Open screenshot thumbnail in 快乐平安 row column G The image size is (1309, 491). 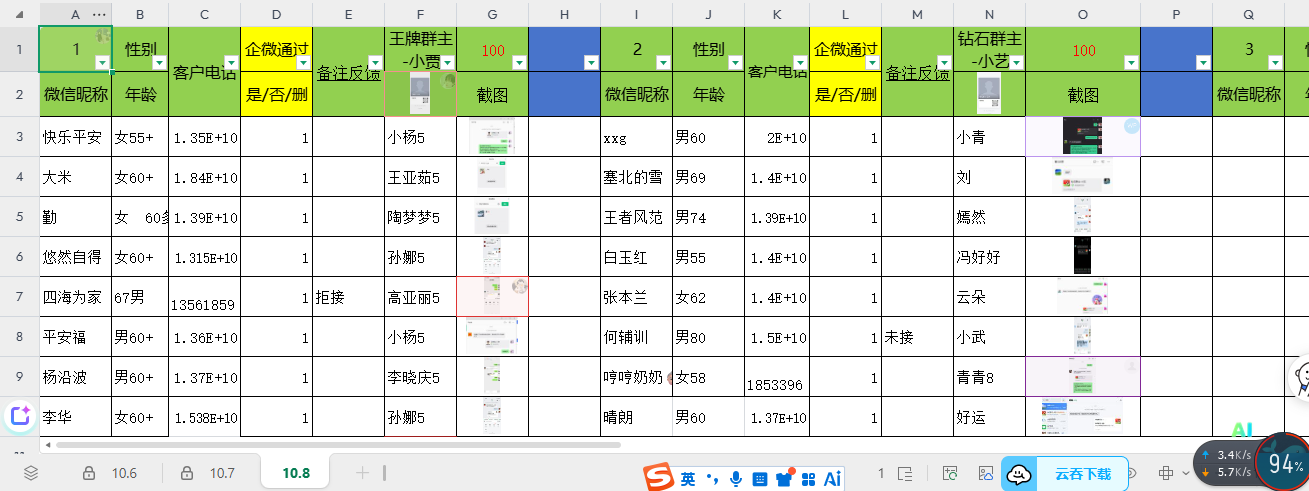492,137
